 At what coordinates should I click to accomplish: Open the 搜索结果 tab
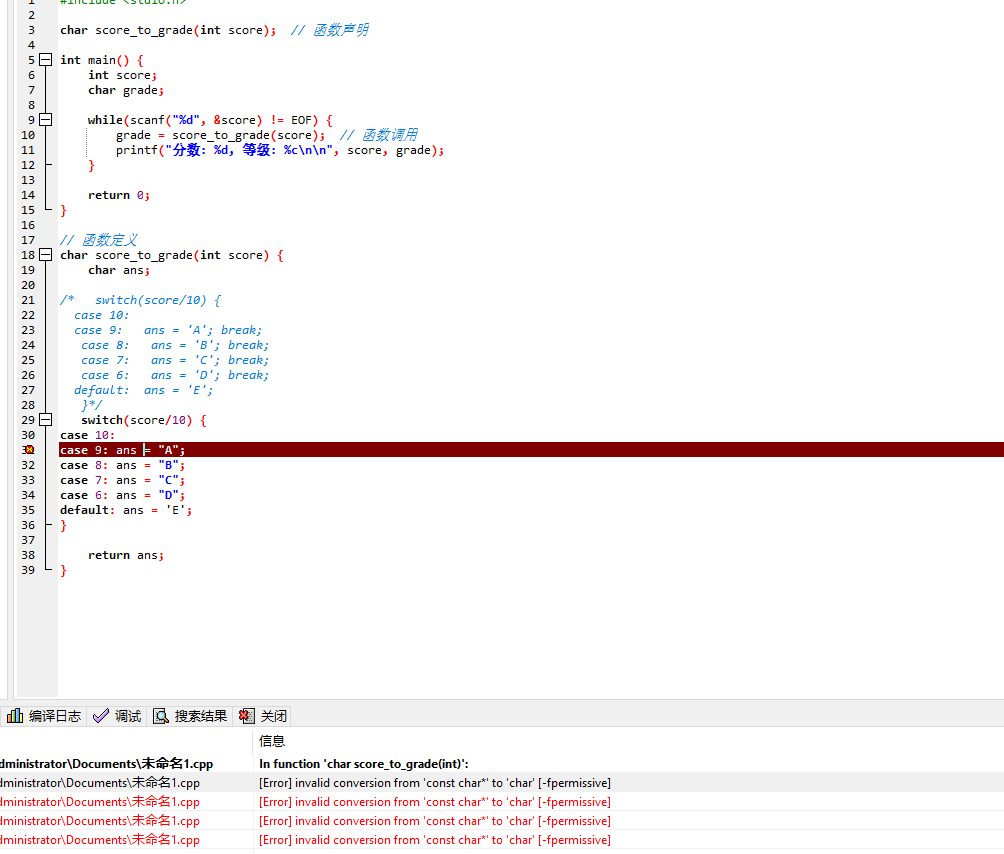[x=190, y=716]
